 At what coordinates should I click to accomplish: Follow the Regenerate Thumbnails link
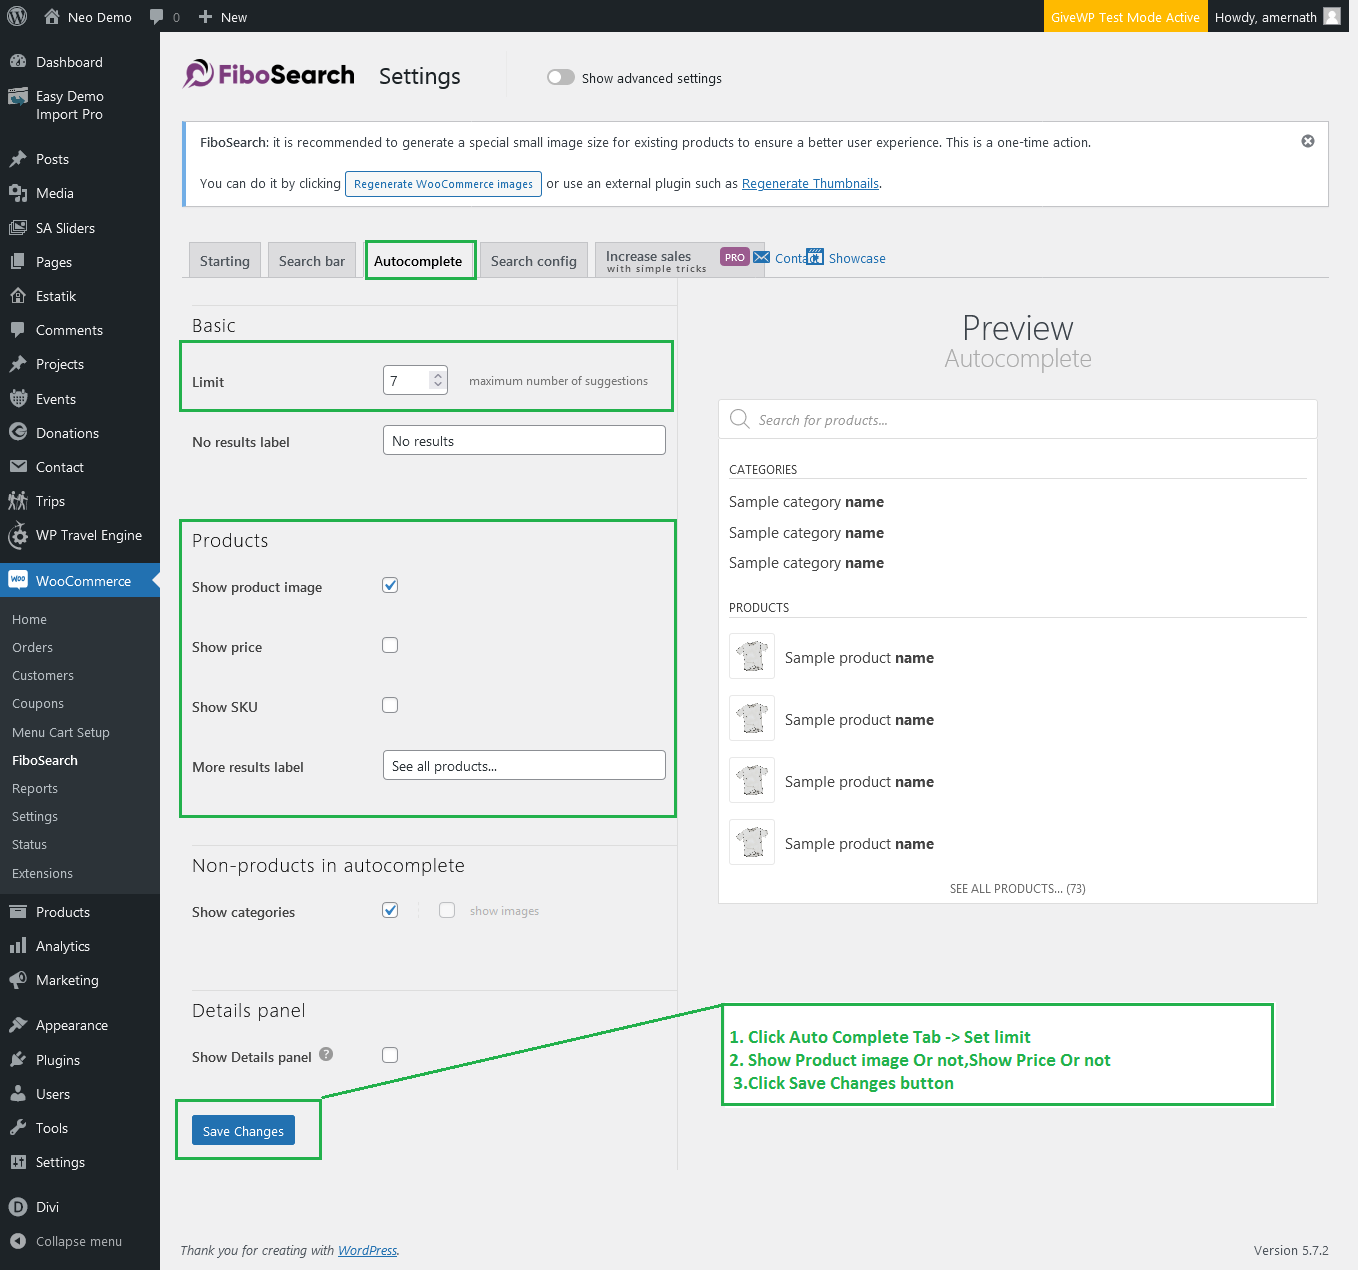click(810, 184)
